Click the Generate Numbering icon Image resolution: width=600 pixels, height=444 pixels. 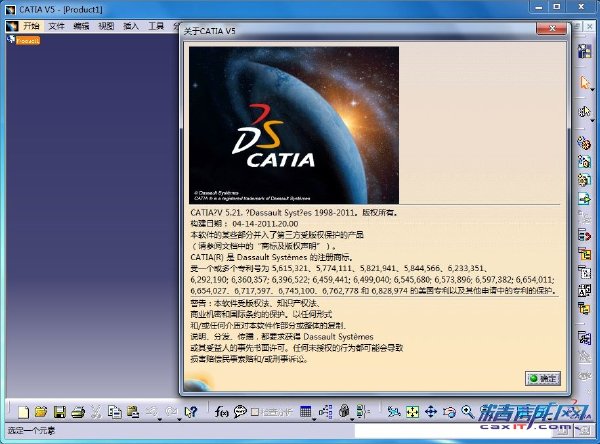(584, 272)
